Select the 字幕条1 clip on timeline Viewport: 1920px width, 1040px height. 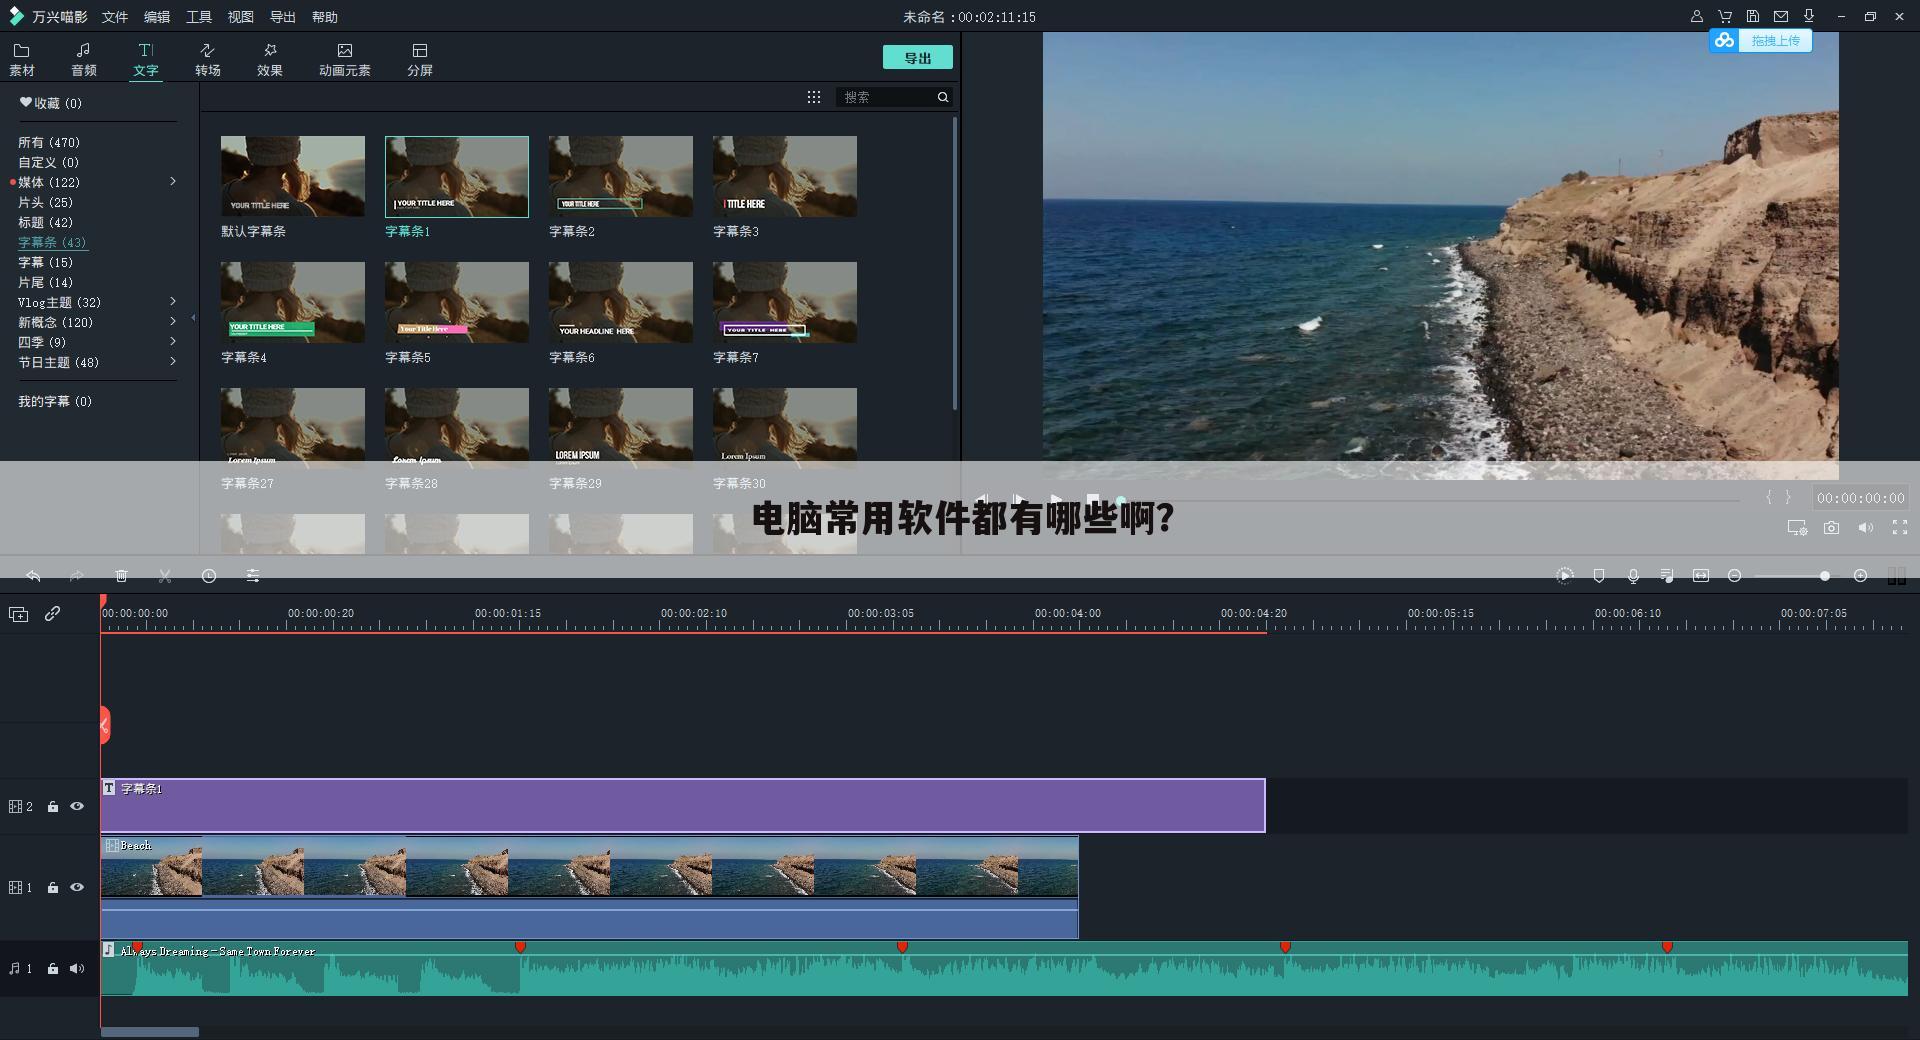(x=683, y=806)
